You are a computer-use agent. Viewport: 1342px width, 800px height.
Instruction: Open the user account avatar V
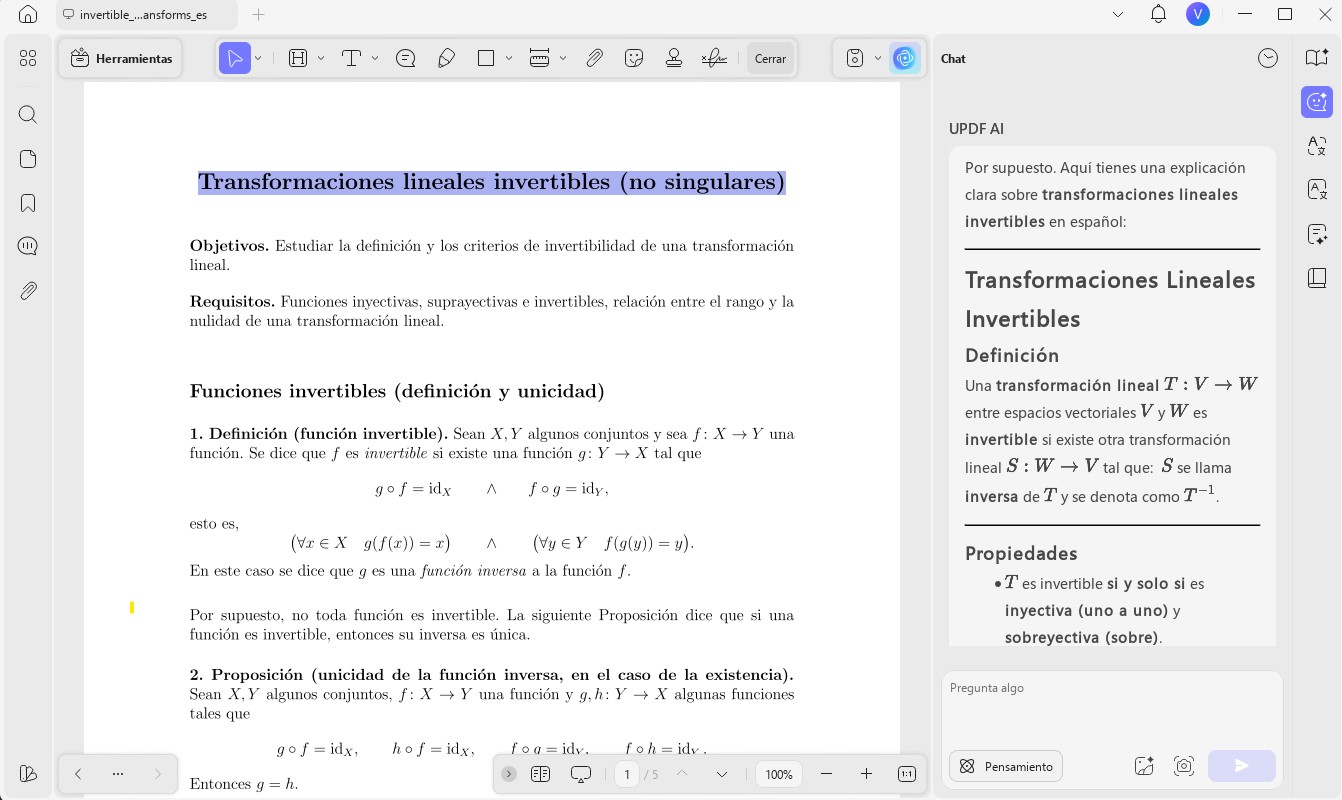1197,14
